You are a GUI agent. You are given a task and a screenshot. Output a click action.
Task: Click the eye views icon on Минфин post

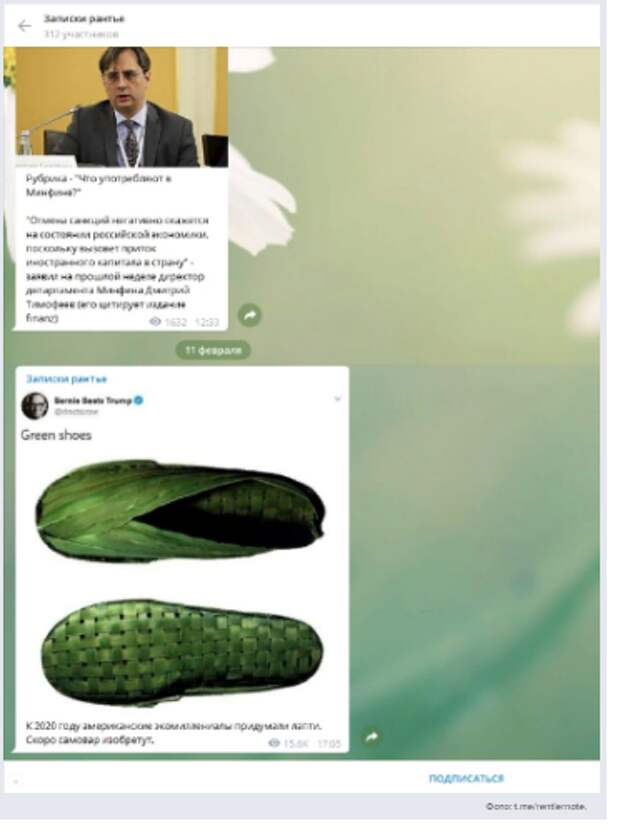155,321
